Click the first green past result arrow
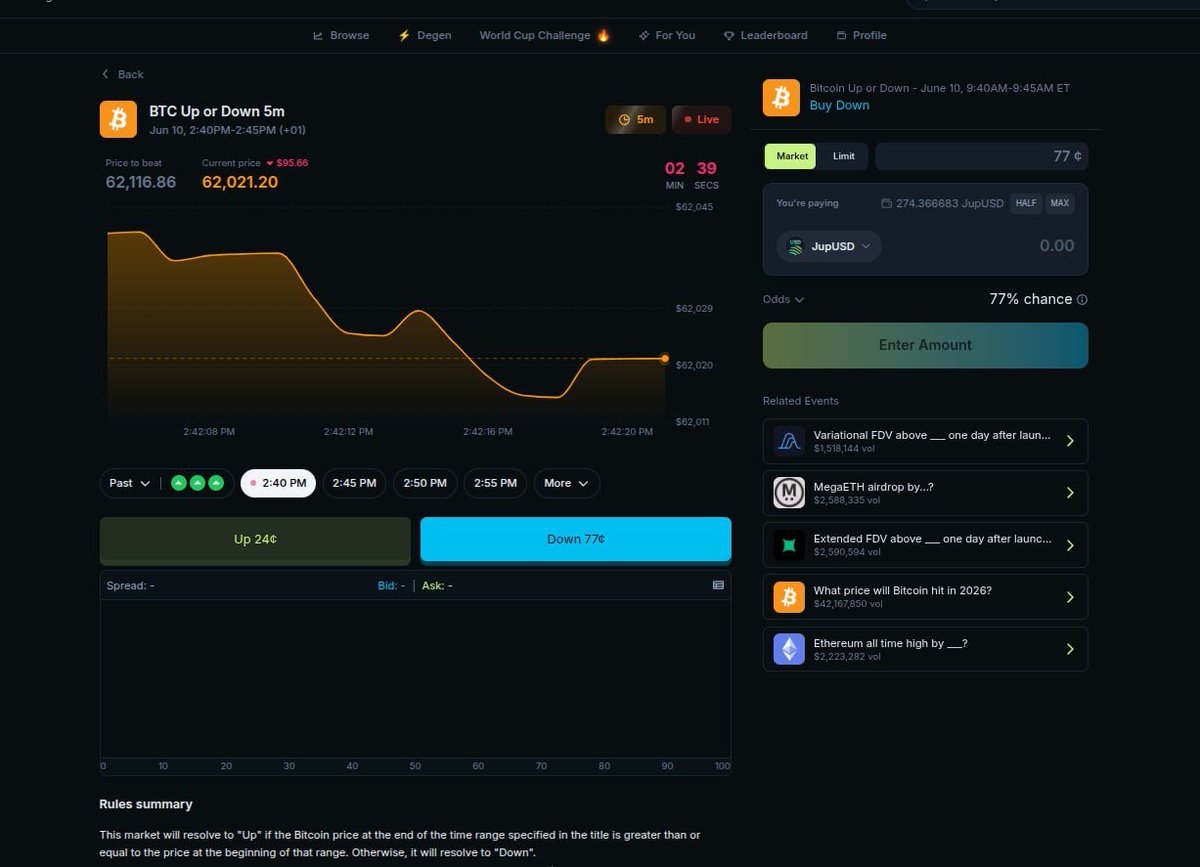 pos(178,483)
